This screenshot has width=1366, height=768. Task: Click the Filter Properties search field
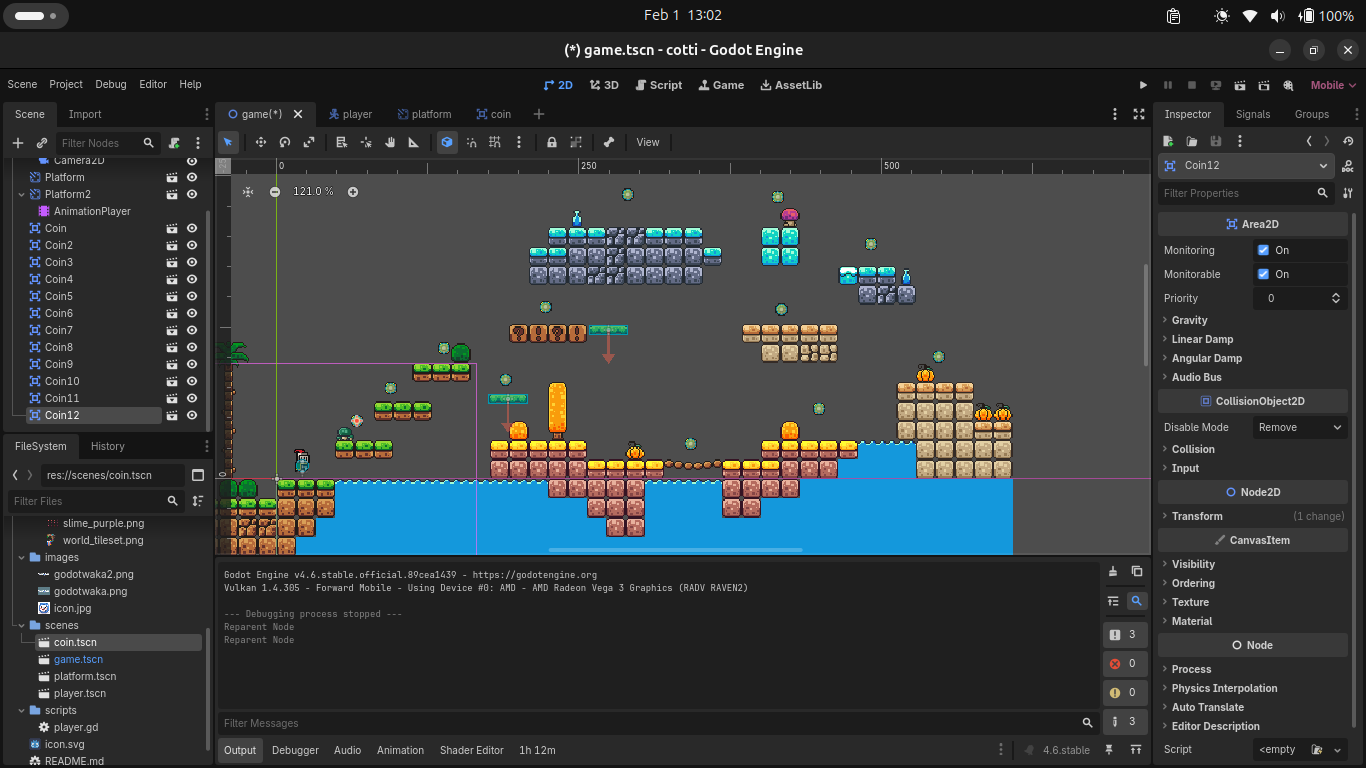click(x=1237, y=193)
